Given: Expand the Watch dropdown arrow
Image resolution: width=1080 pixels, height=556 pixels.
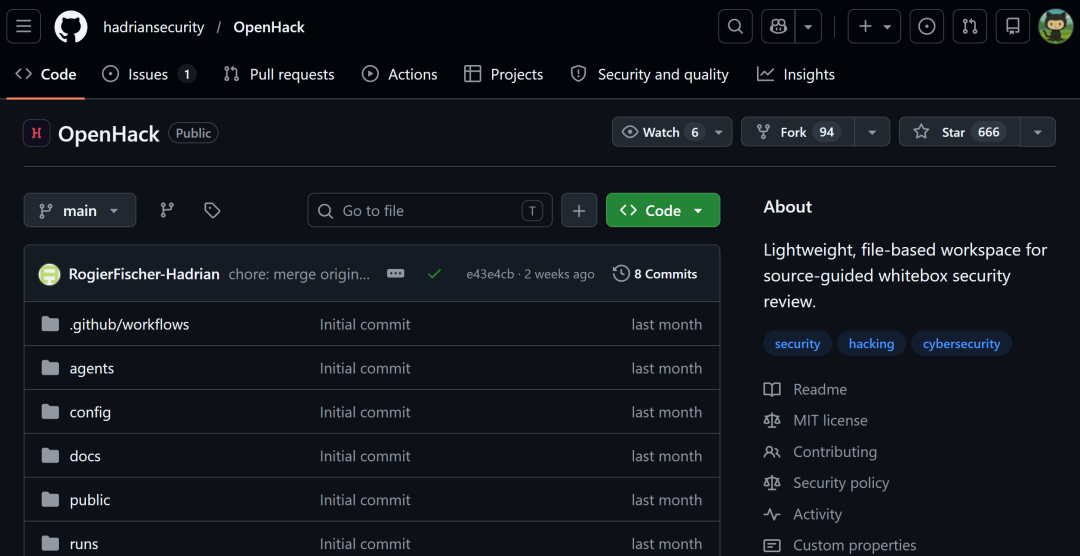Looking at the screenshot, I should pos(718,132).
